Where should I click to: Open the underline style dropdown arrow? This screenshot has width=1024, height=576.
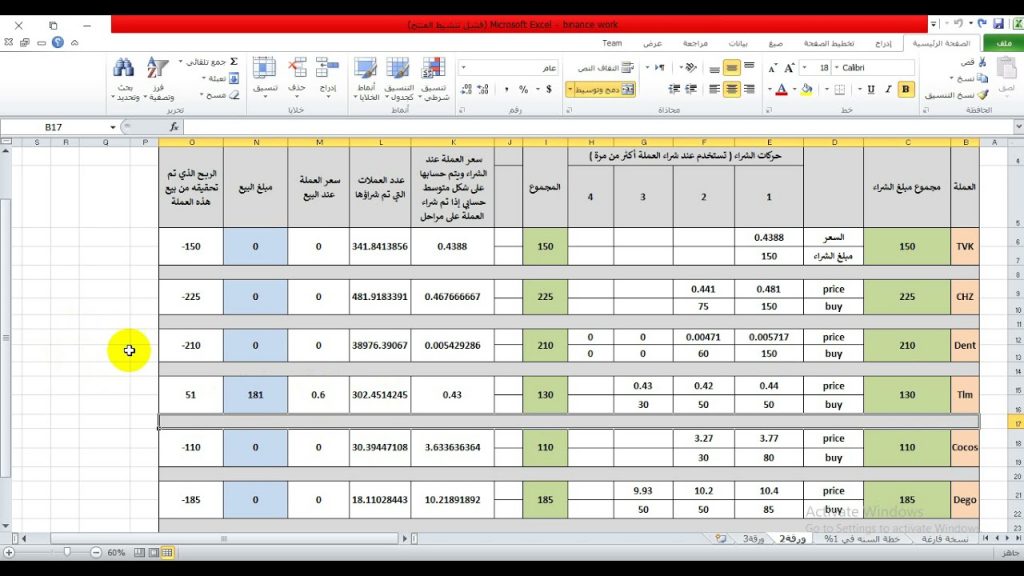859,89
